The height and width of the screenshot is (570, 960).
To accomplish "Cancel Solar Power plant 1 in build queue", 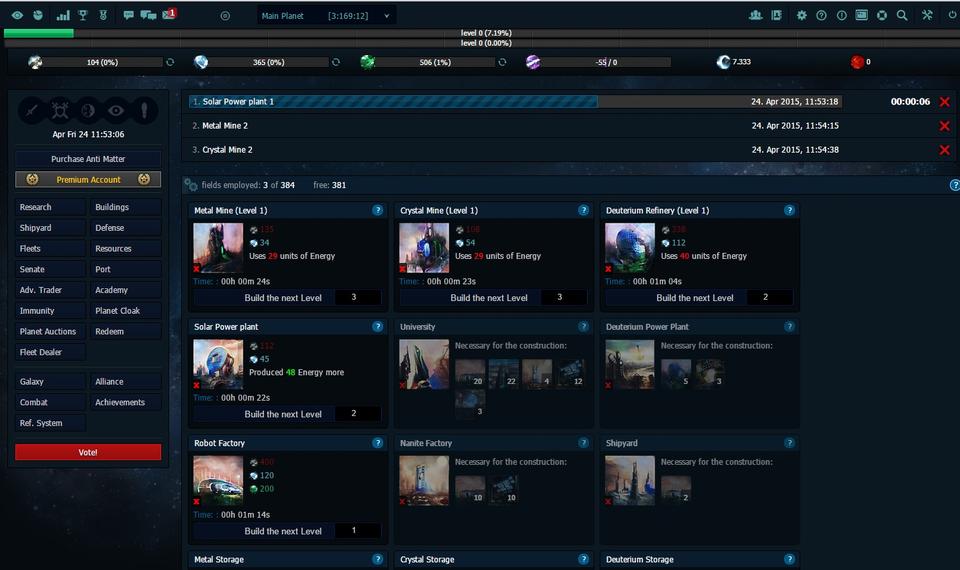I will 944,102.
